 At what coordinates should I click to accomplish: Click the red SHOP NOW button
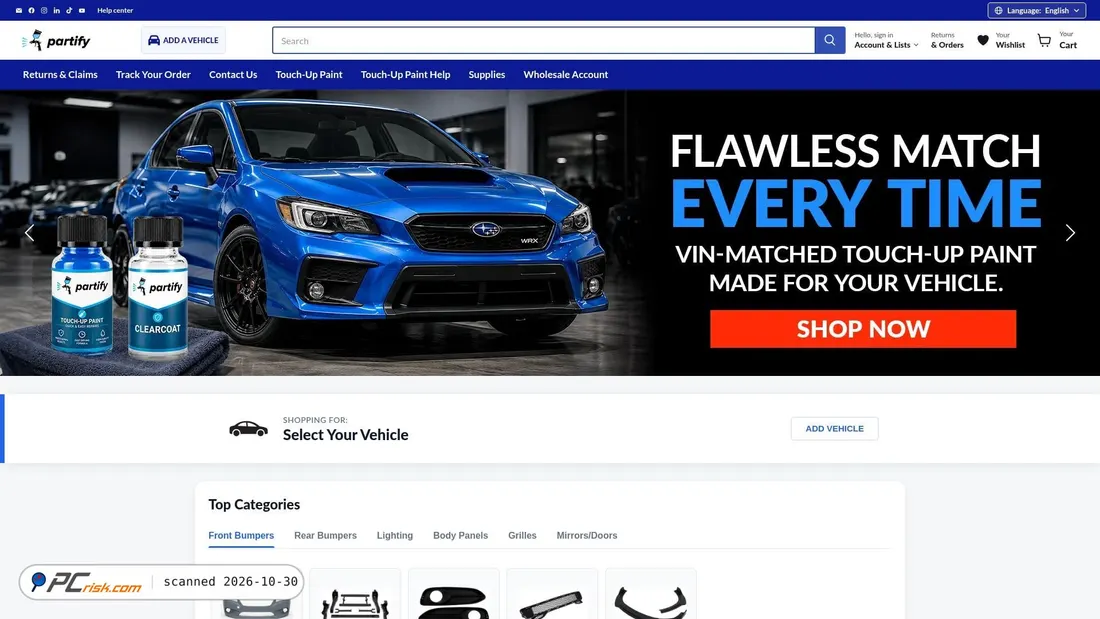(x=863, y=328)
